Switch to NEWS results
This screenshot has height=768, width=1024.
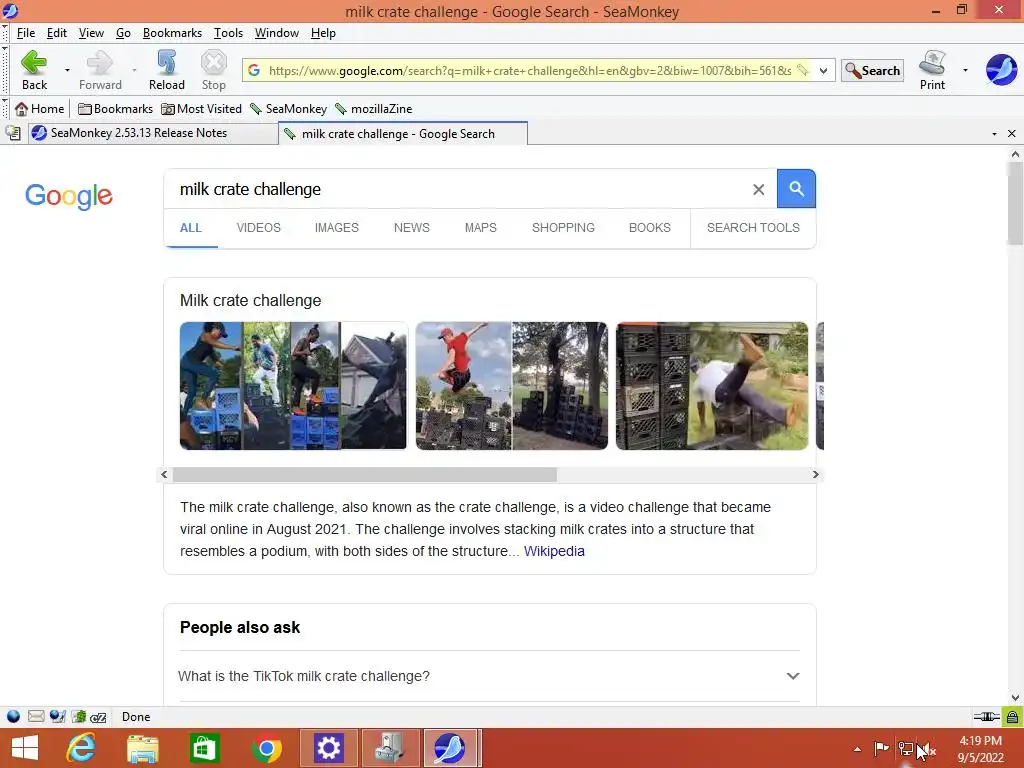coord(411,228)
